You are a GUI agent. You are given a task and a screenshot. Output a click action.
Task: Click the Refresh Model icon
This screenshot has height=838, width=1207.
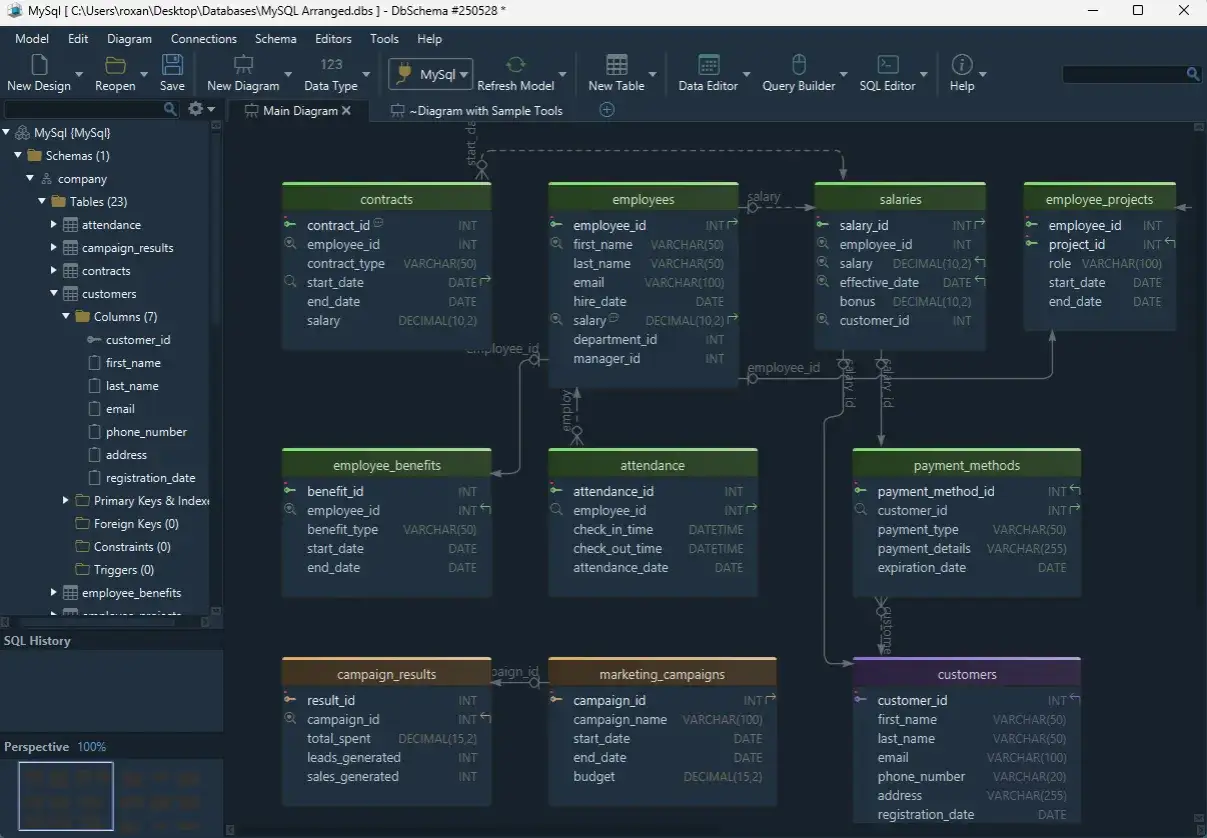516,65
